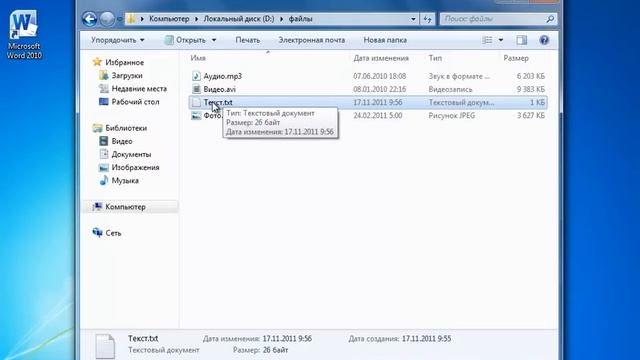Click Компьютер in the address path
Viewport: 640px width, 360px height.
point(169,19)
